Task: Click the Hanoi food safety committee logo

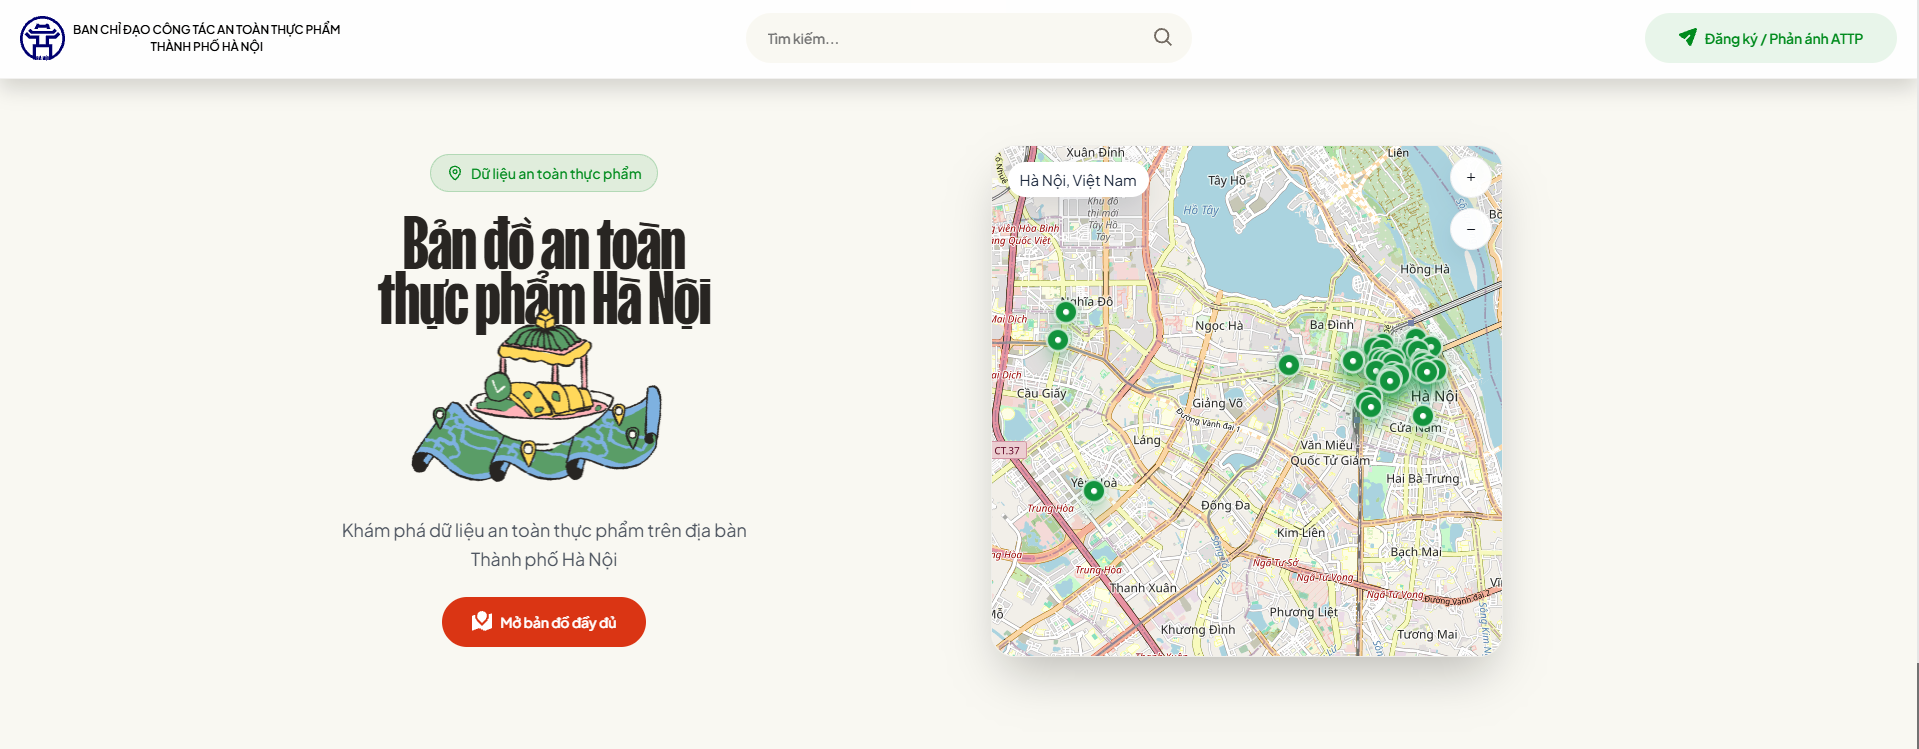Action: (x=42, y=38)
